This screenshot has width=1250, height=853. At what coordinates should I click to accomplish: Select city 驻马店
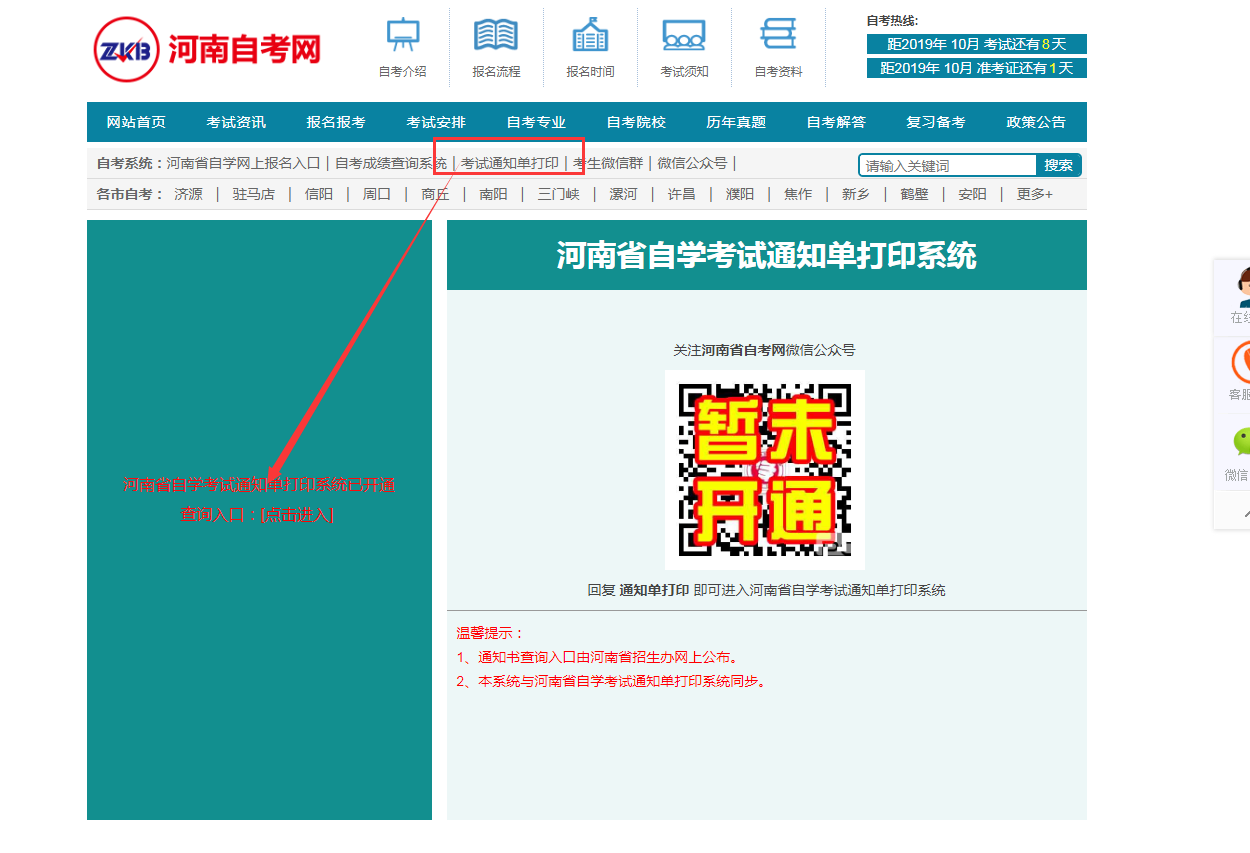pyautogui.click(x=253, y=194)
